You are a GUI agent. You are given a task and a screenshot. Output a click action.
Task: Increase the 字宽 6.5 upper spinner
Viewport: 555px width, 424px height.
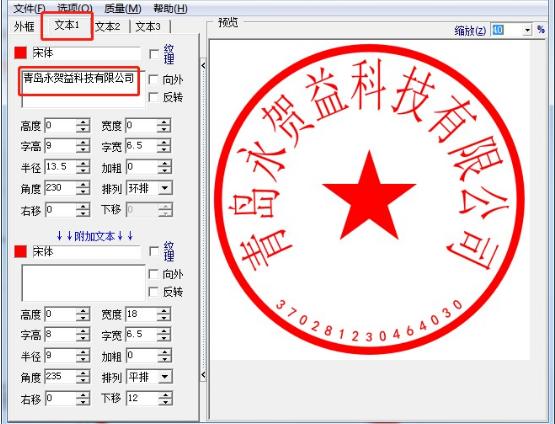point(164,143)
